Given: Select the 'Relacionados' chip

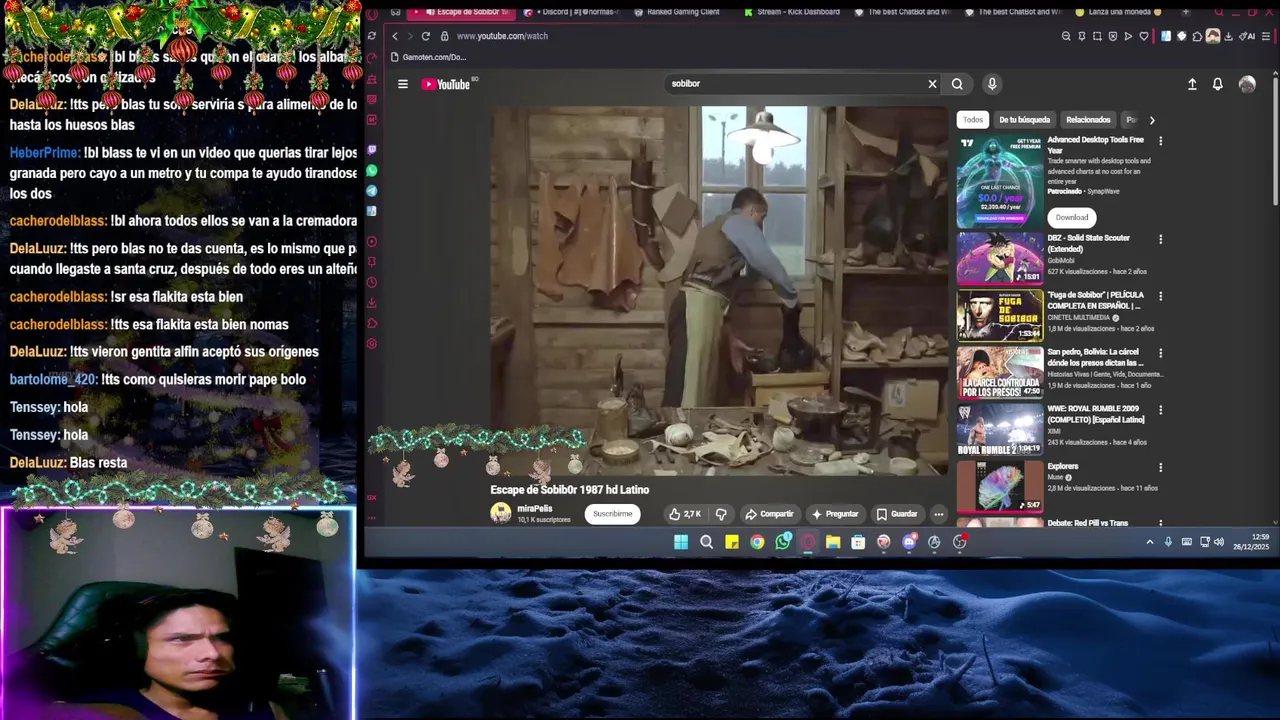Looking at the screenshot, I should [1088, 120].
